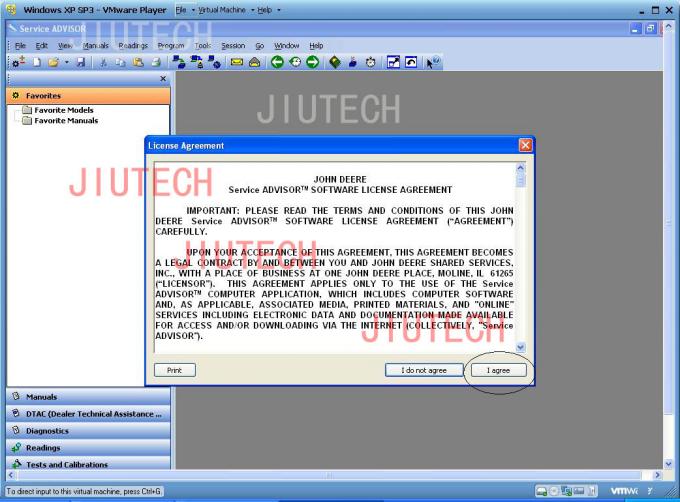Click the gear-with-plus icon in the toolbar
This screenshot has height=502, width=680.
(x=18, y=62)
